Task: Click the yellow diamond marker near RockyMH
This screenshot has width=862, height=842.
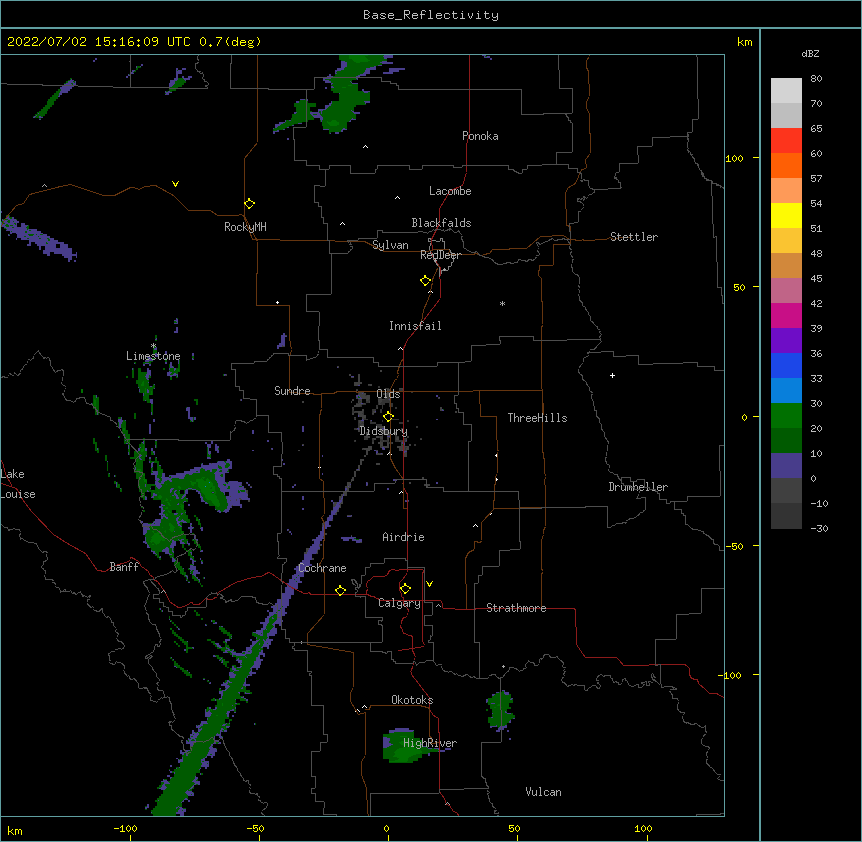Action: [x=249, y=203]
